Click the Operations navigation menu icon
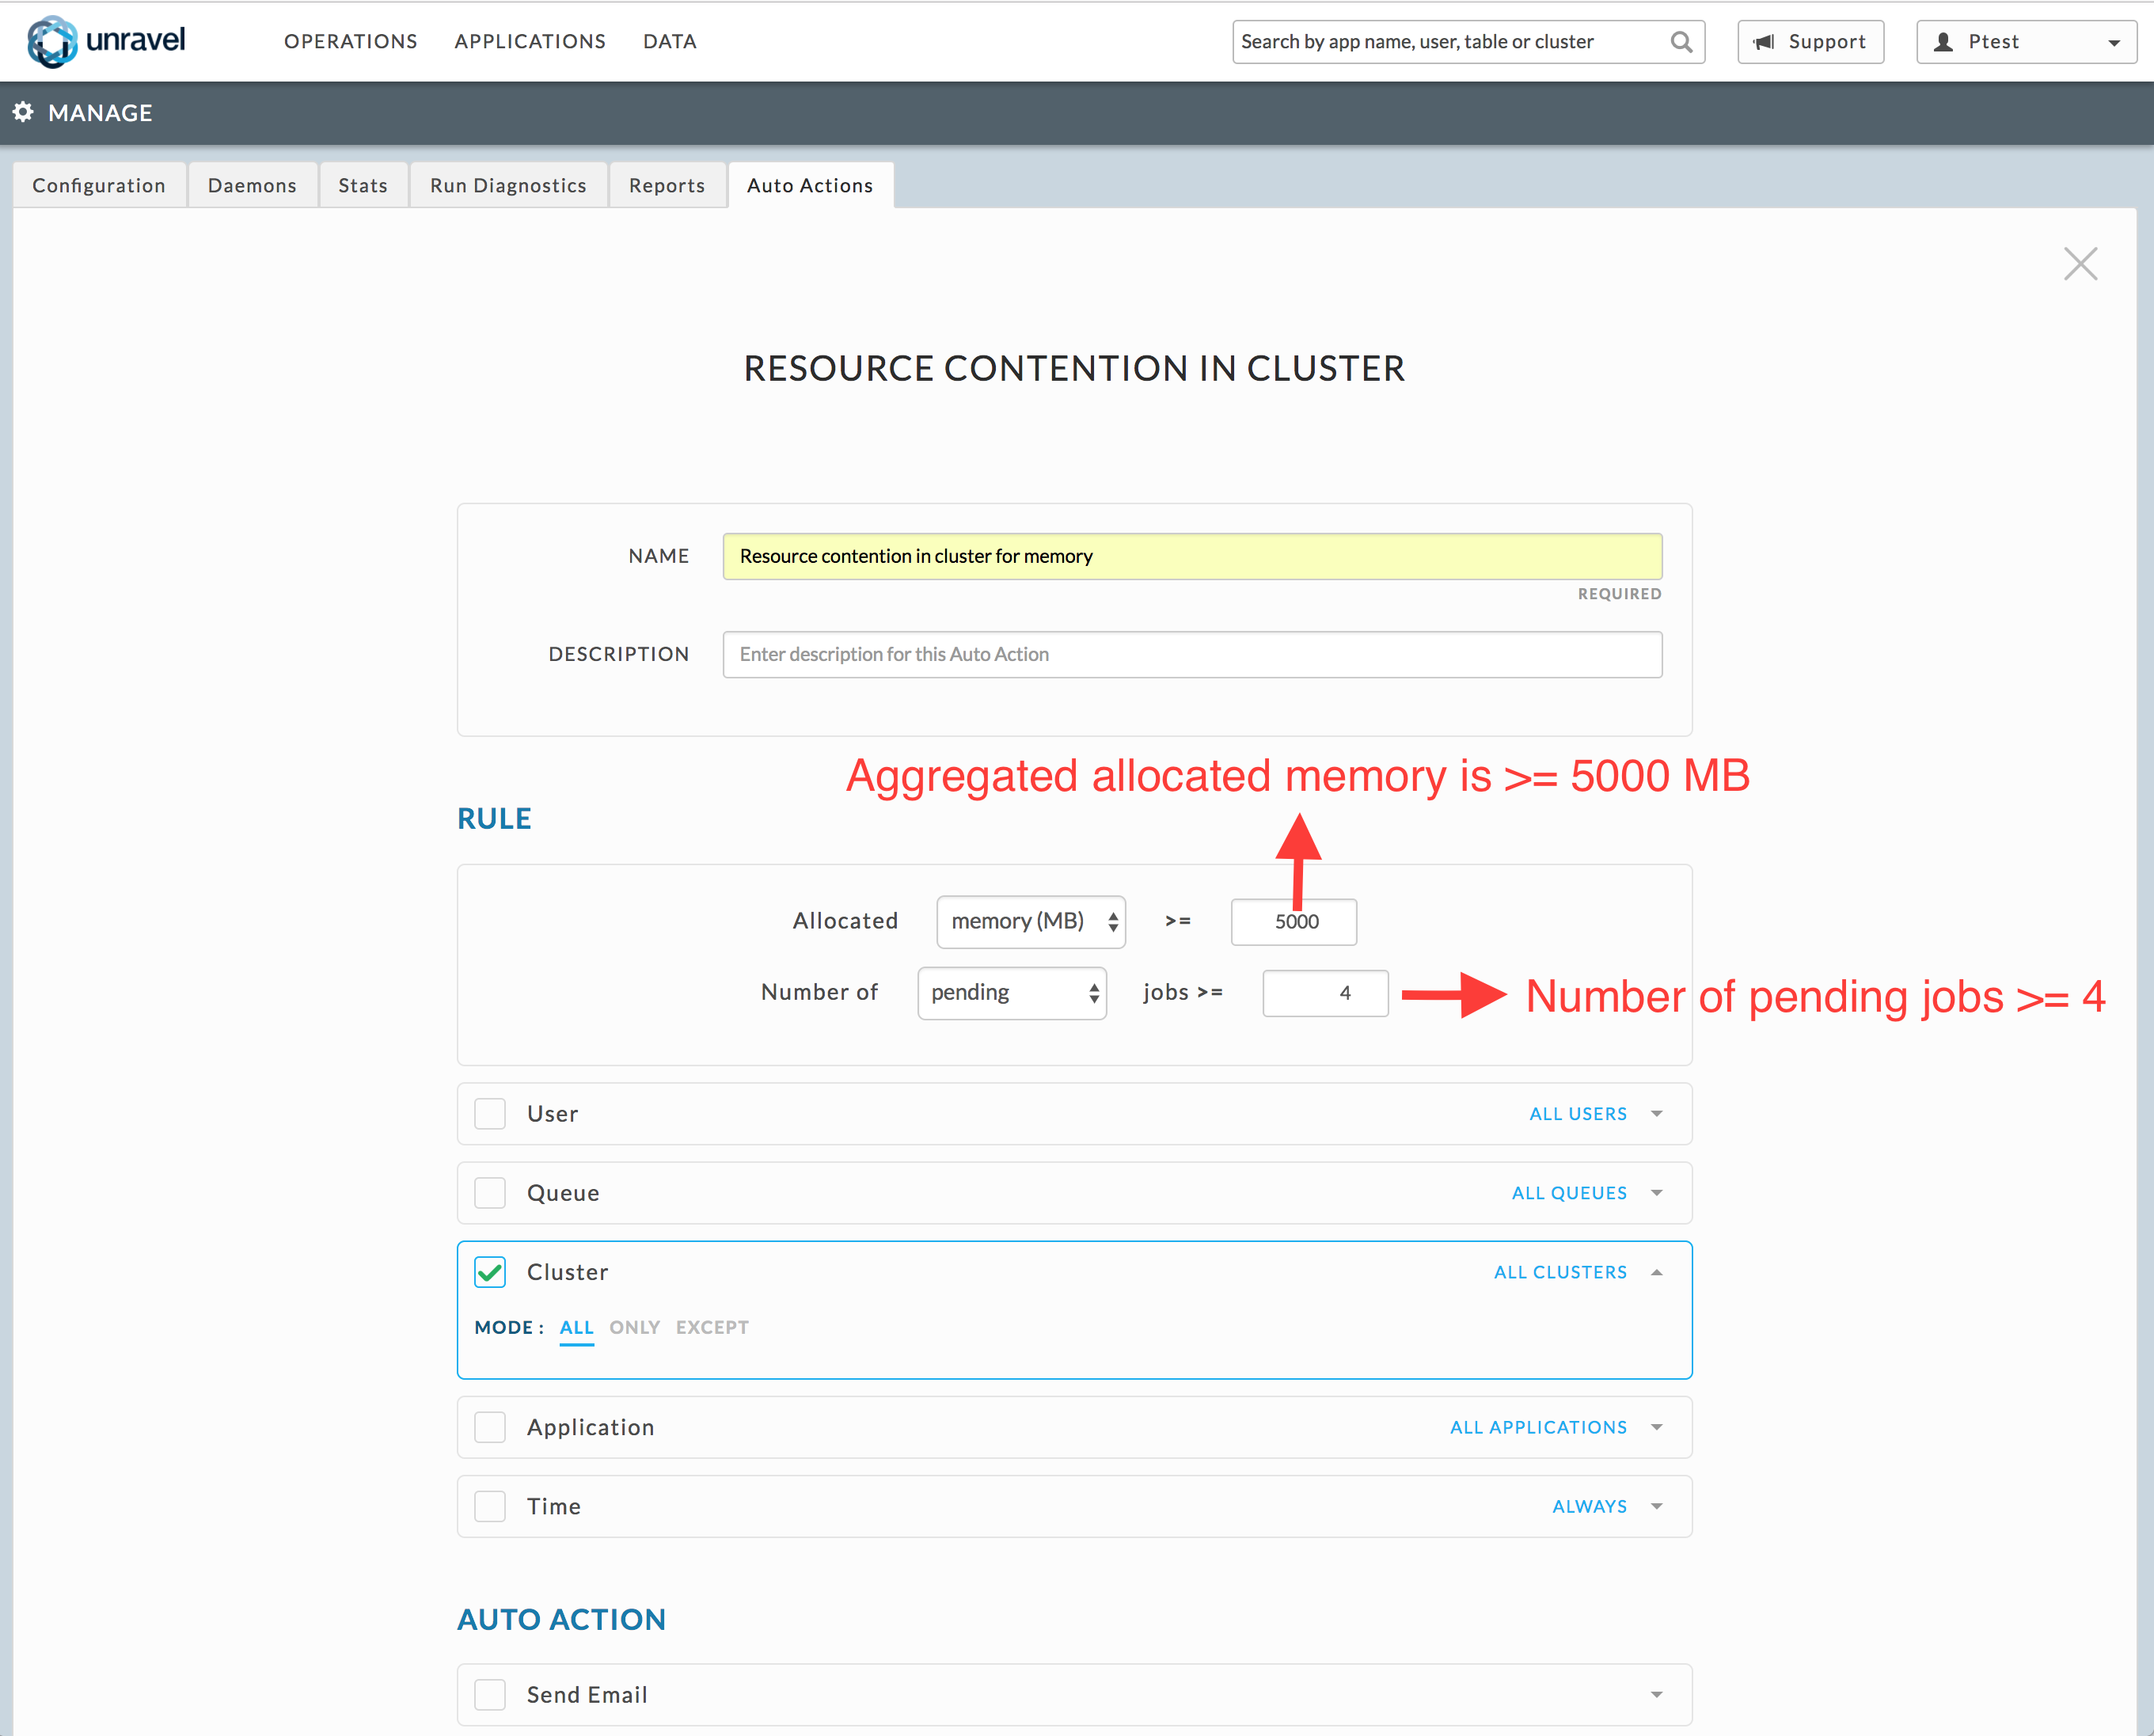The width and height of the screenshot is (2154, 1736). [351, 39]
